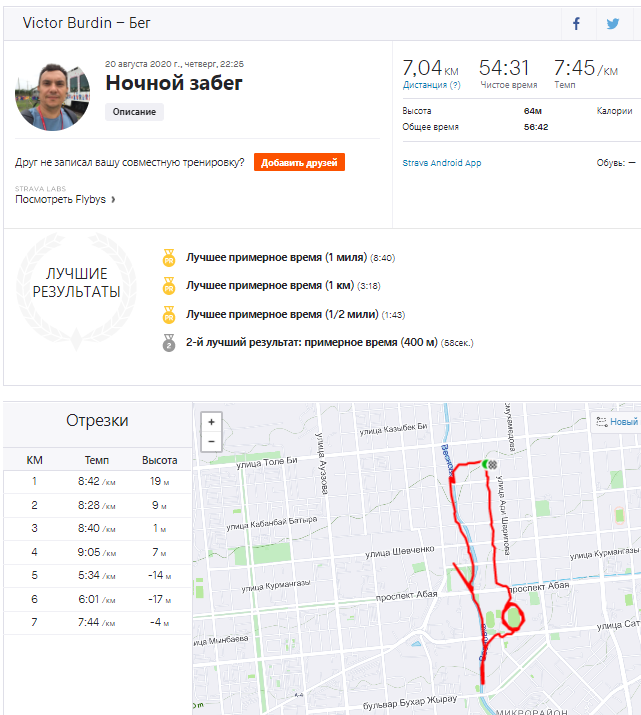Click the start/finish marker on the map
The width and height of the screenshot is (641, 715).
(x=488, y=464)
